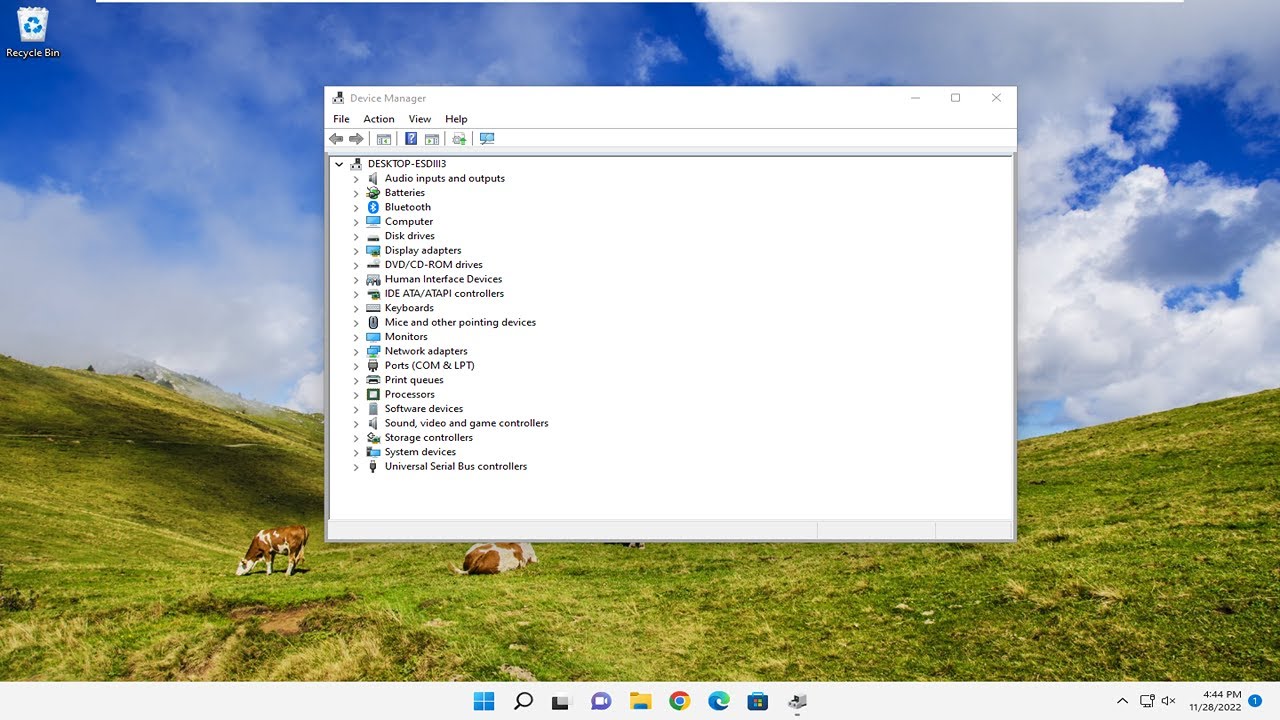Image resolution: width=1280 pixels, height=720 pixels.
Task: Click the Print queues printer icon
Action: [x=373, y=380]
